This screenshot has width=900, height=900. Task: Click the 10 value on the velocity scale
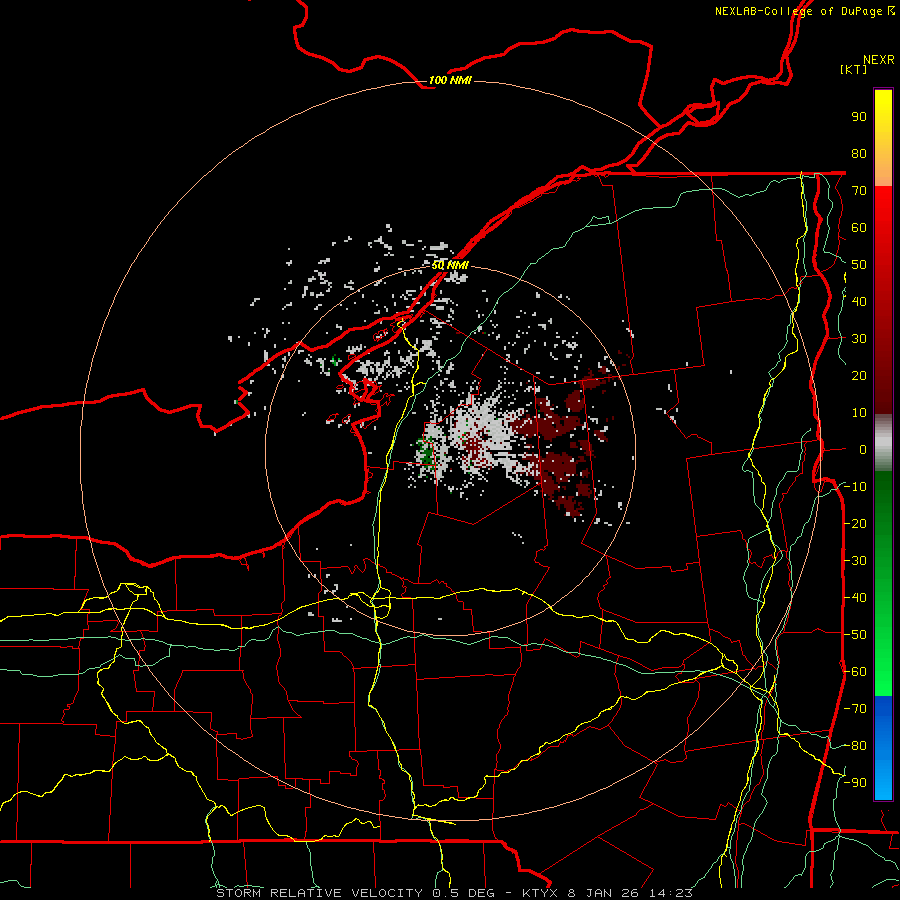pyautogui.click(x=859, y=413)
